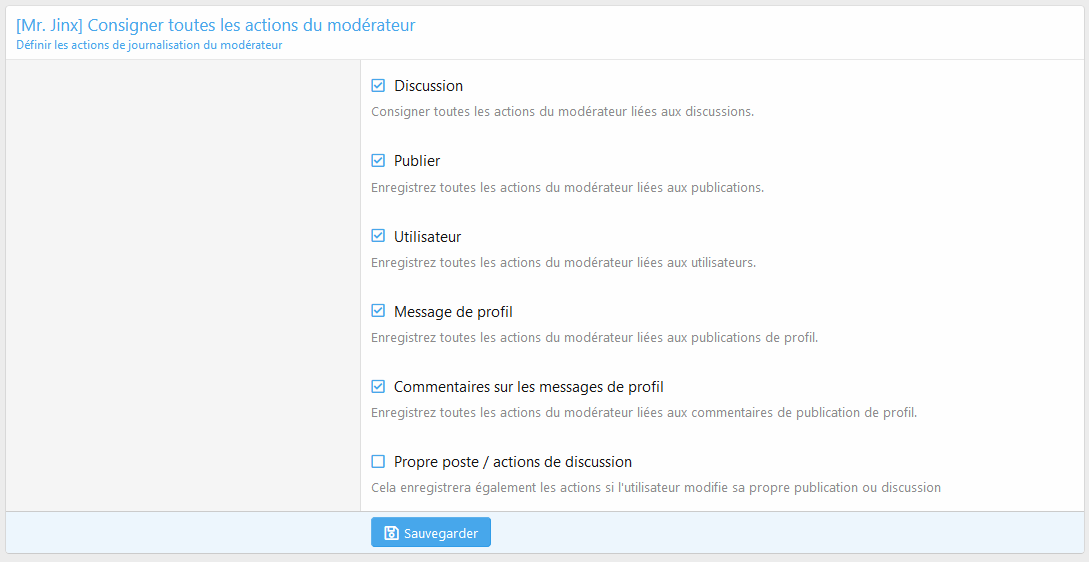Click the description about "publications de profil"
The image size is (1089, 562).
pos(594,337)
